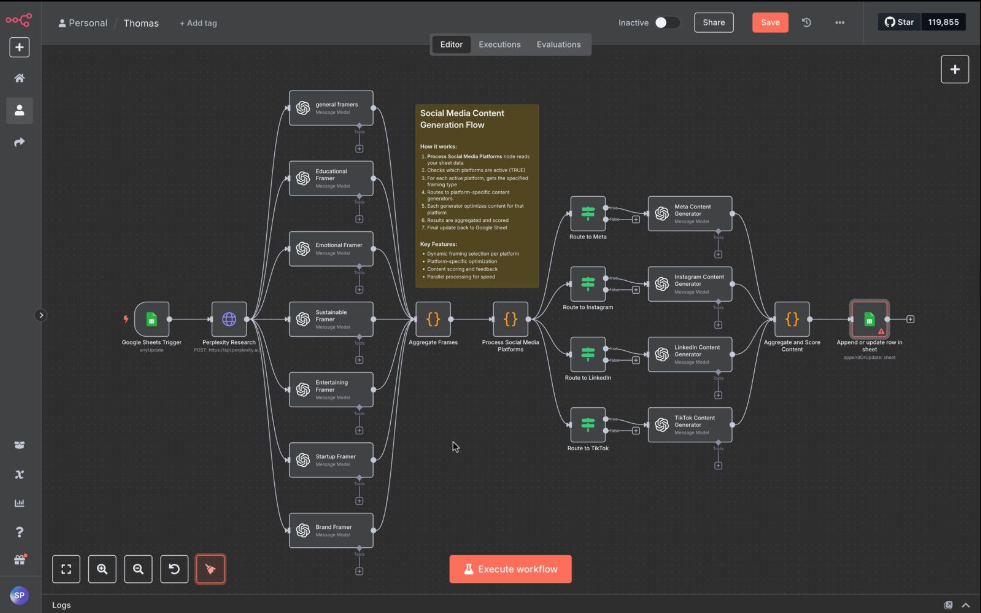981x613 pixels.
Task: Expand the Logs panel chevron
Action: tap(967, 605)
